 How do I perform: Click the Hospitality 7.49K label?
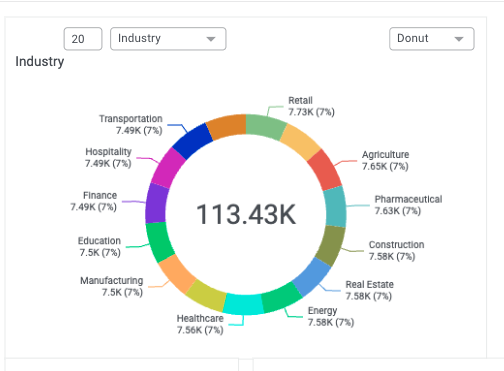(108, 157)
